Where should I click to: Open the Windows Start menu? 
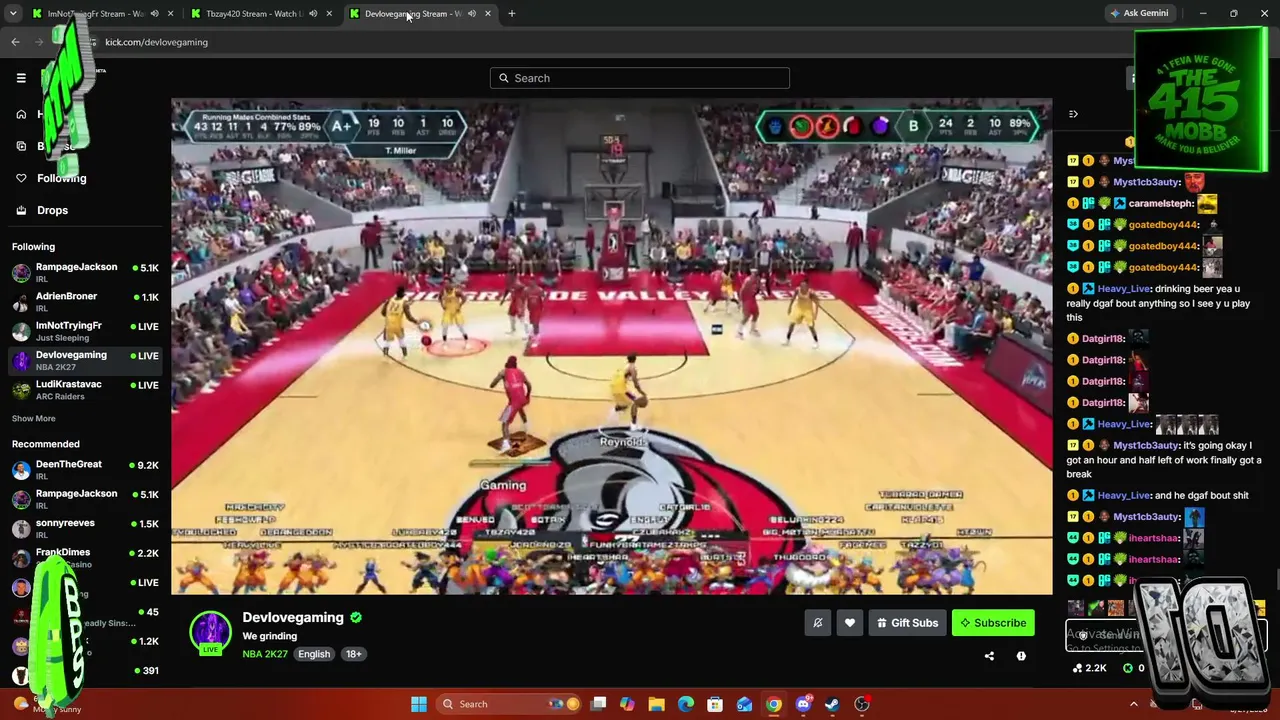pyautogui.click(x=419, y=704)
